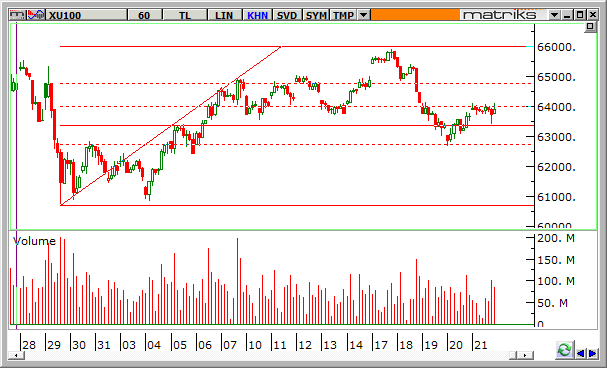This screenshot has width=607, height=368.
Task: Click small square button at chart's top-right corner
Action: click(x=590, y=26)
